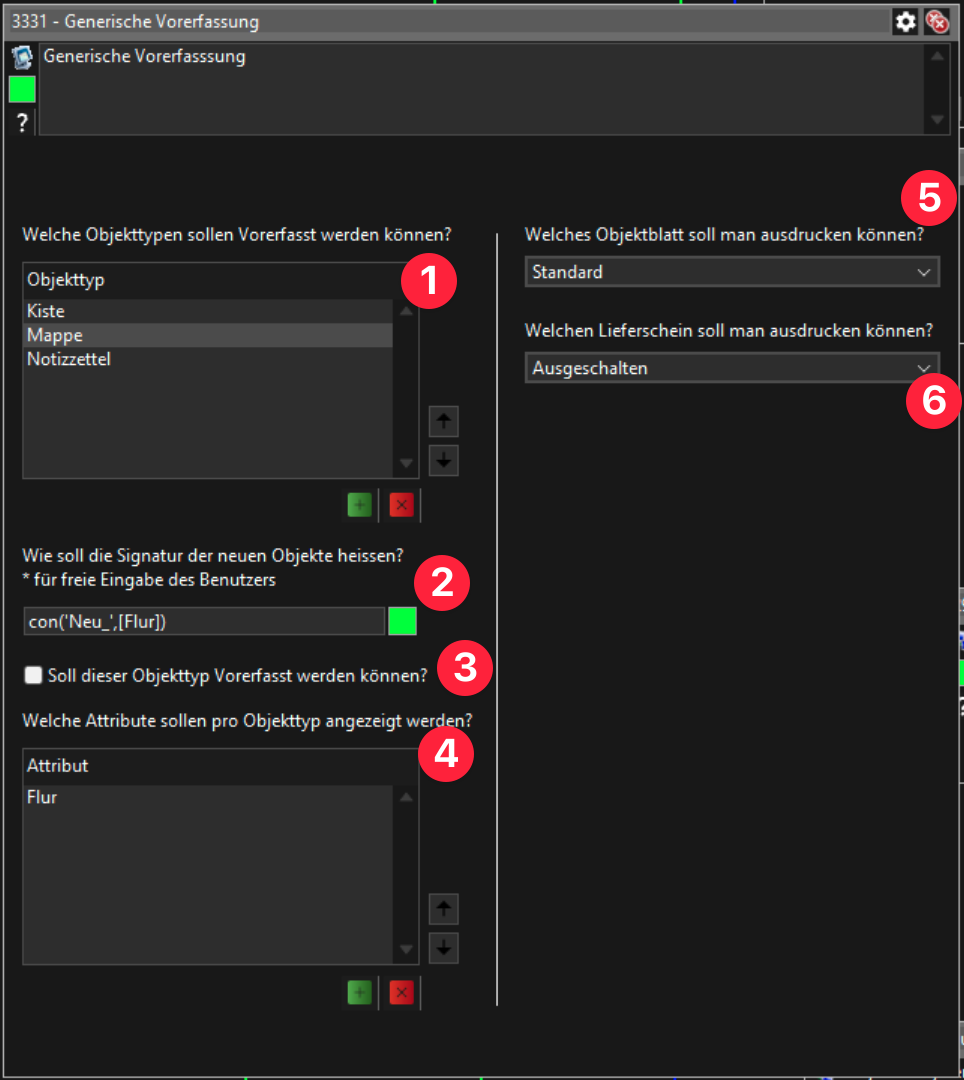
Task: Add a new Objekttyp with green plus
Action: click(x=359, y=505)
